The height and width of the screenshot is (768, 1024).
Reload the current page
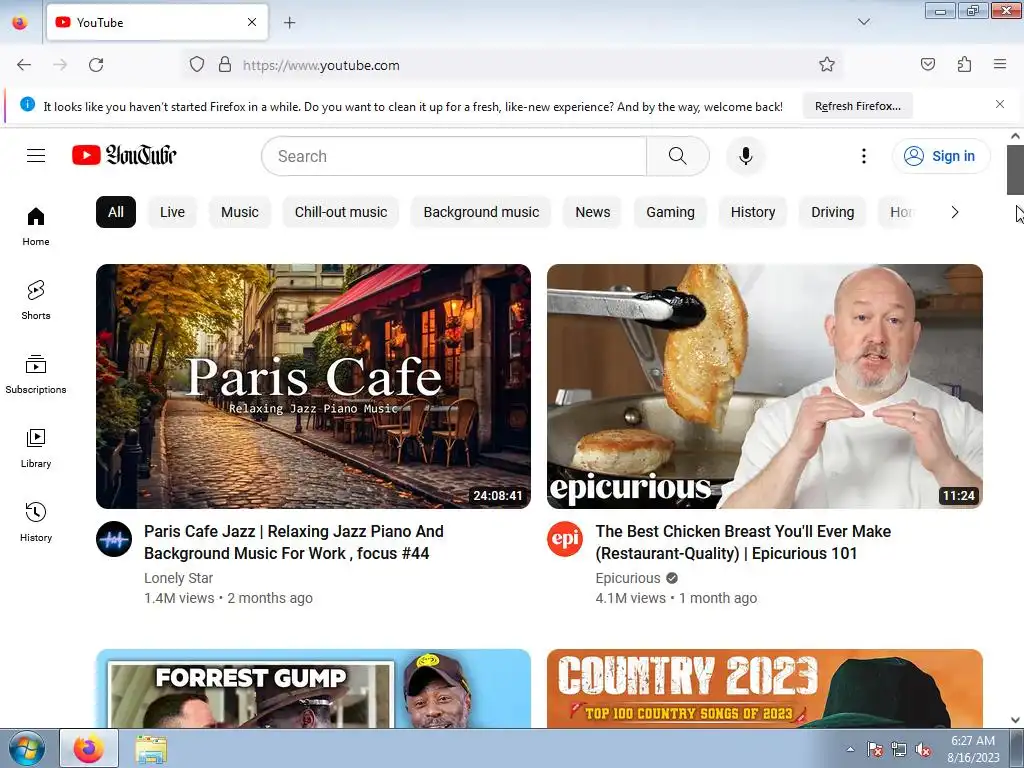[x=96, y=65]
